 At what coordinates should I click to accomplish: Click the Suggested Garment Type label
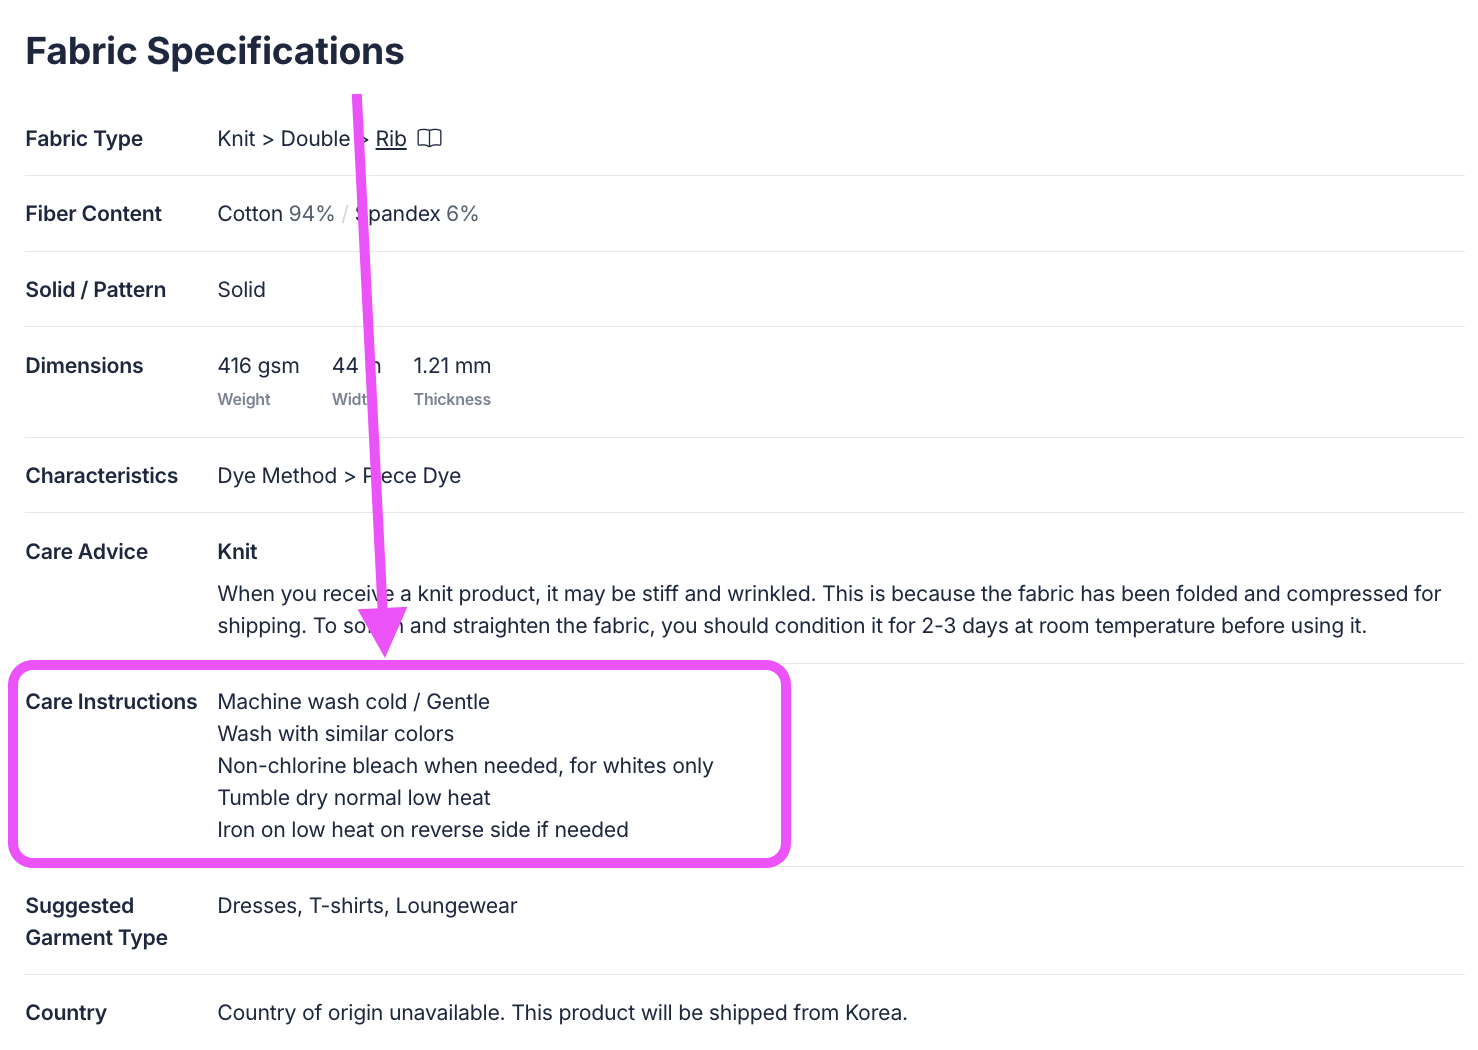click(x=96, y=922)
